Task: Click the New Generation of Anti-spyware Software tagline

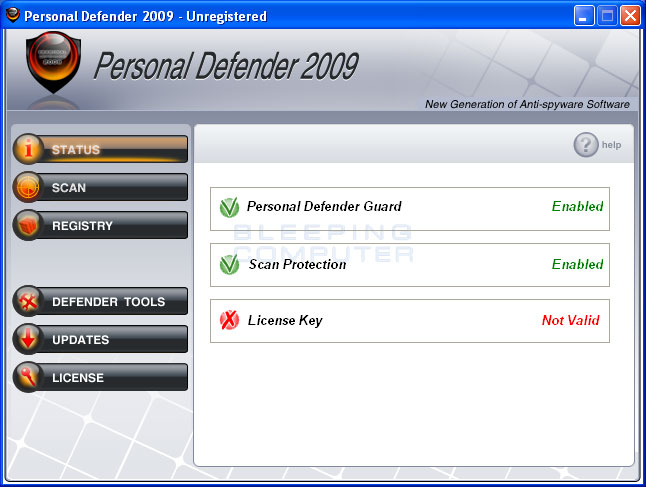Action: pyautogui.click(x=527, y=104)
